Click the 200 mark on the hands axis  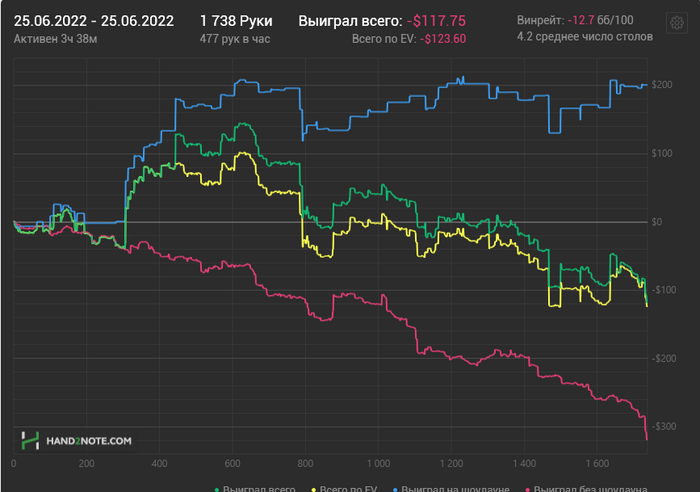(87, 463)
